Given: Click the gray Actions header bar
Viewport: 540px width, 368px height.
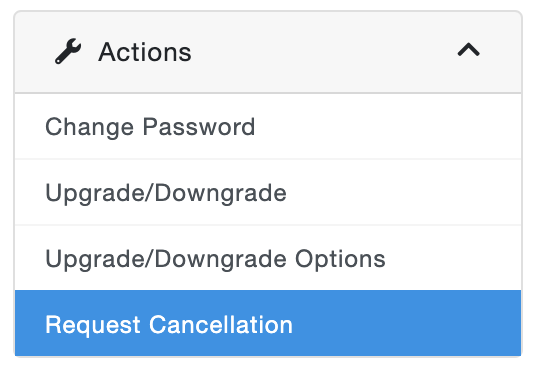Looking at the screenshot, I should click(268, 52).
